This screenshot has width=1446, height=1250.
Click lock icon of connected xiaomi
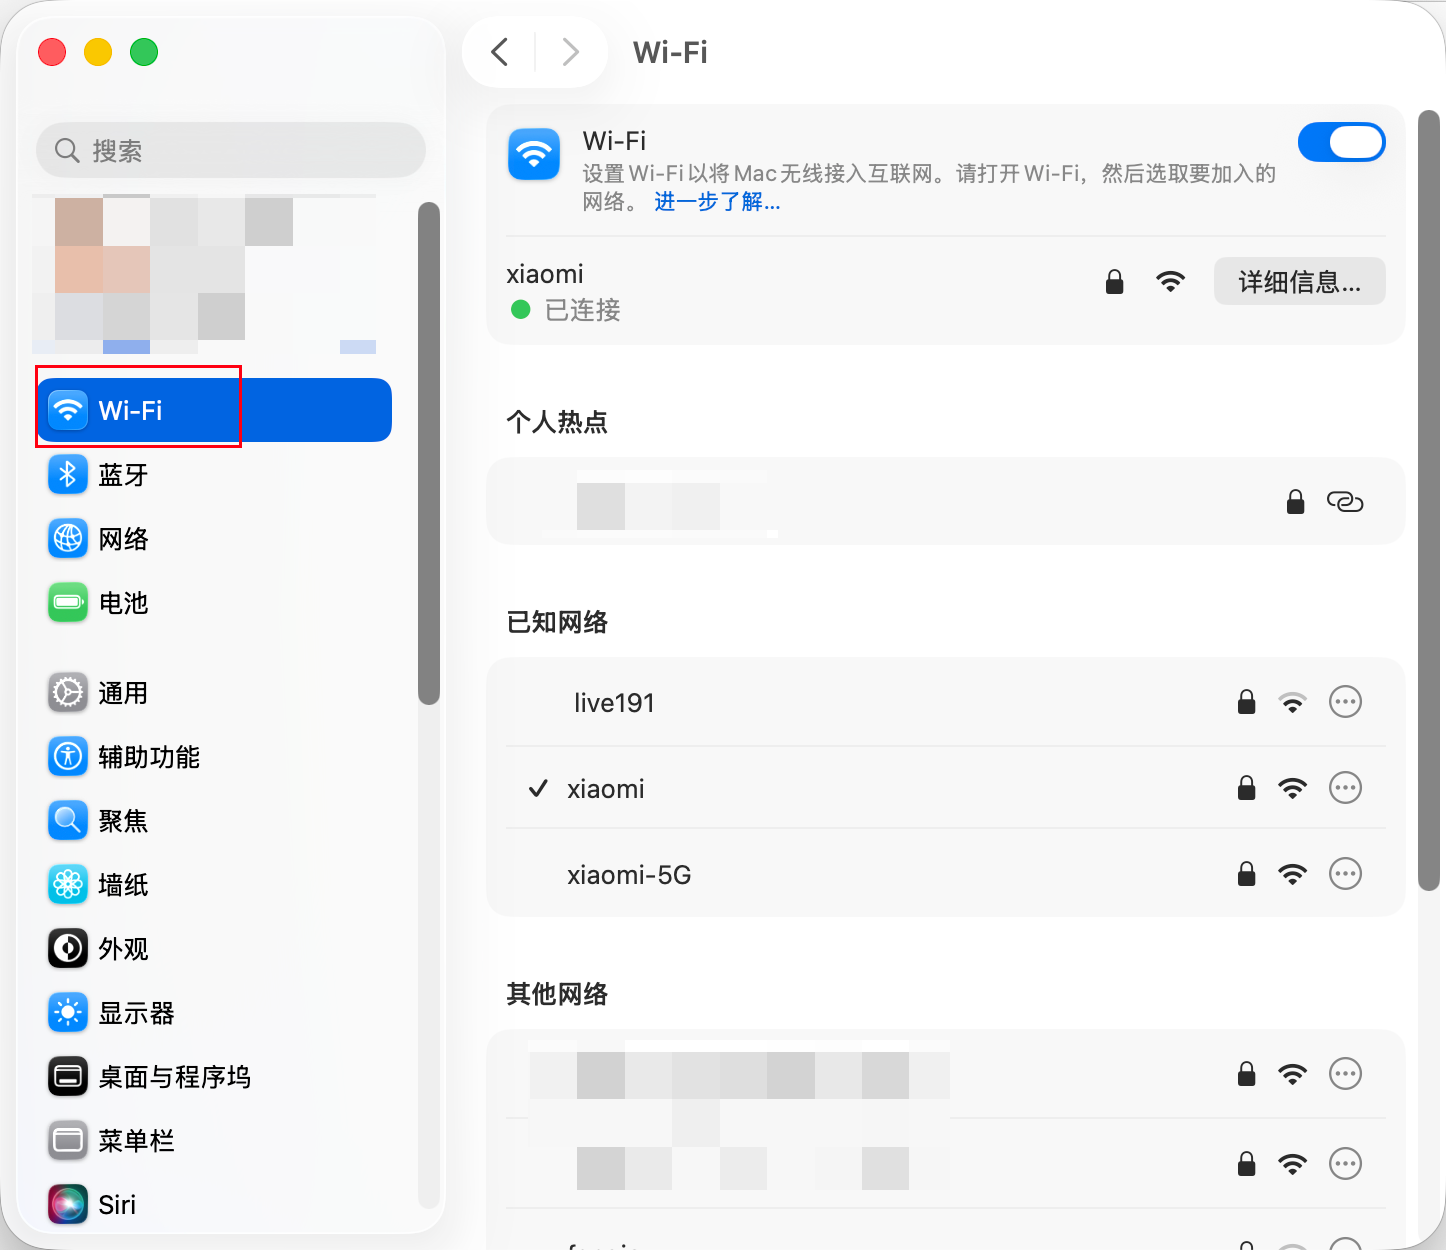click(1114, 281)
